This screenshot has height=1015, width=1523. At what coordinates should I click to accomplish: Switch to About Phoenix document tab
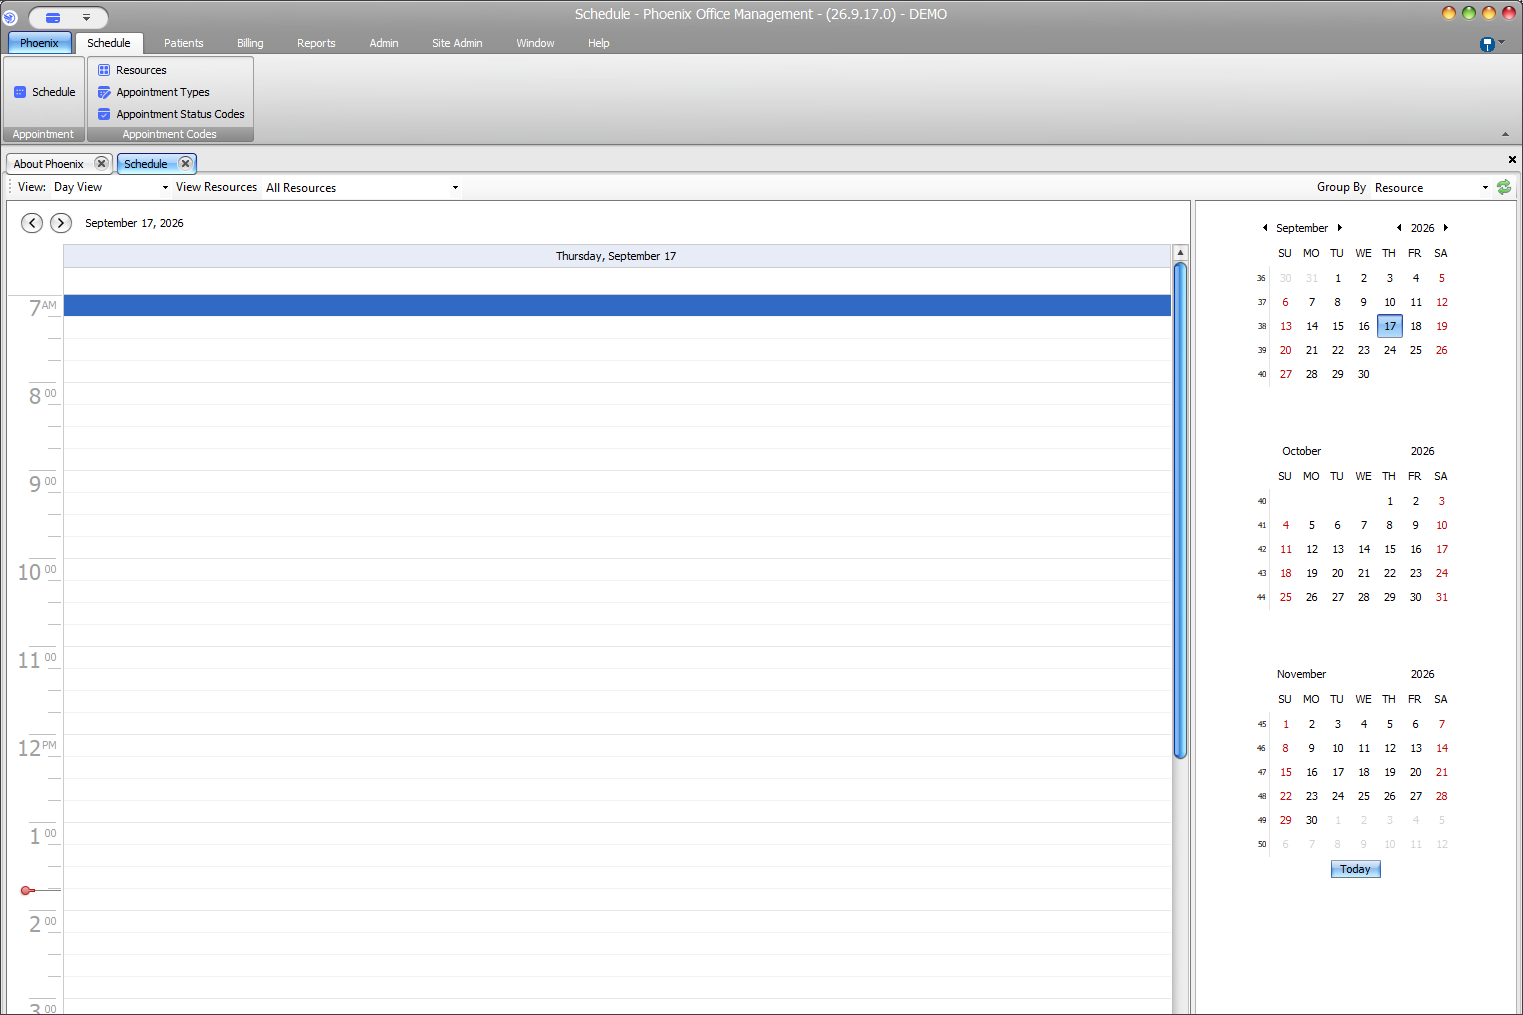tap(49, 163)
